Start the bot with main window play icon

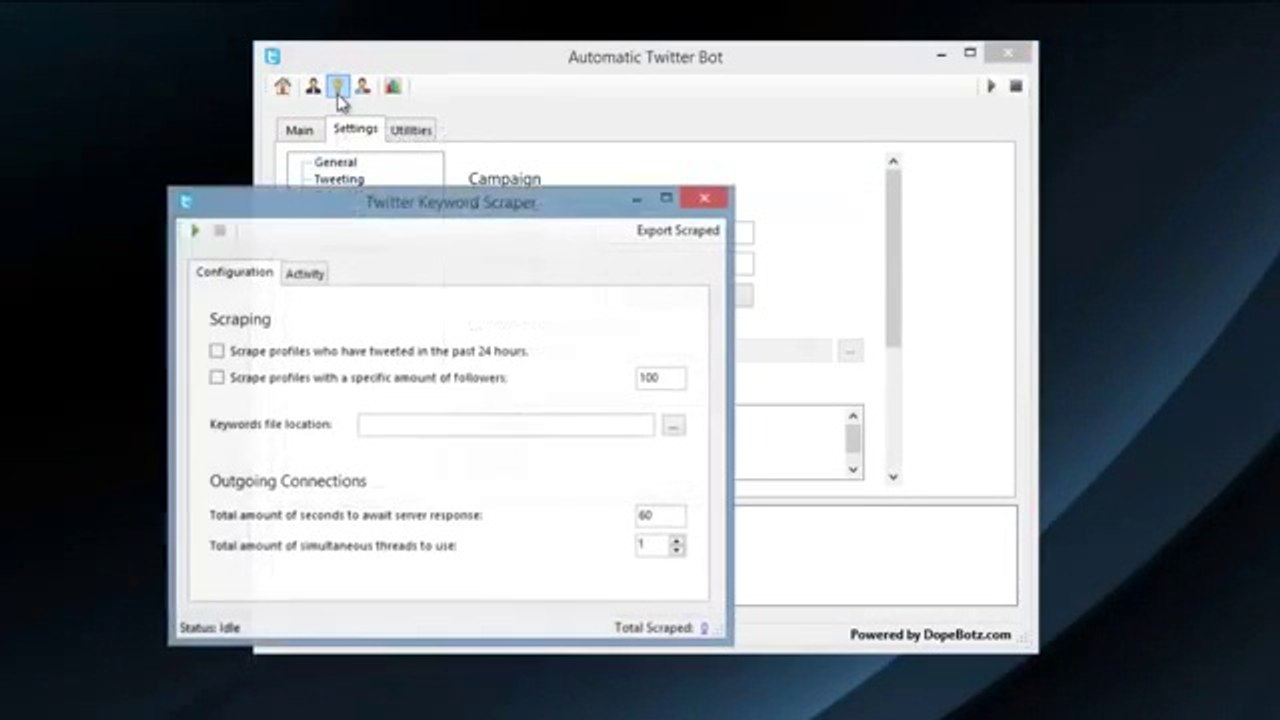click(x=991, y=87)
